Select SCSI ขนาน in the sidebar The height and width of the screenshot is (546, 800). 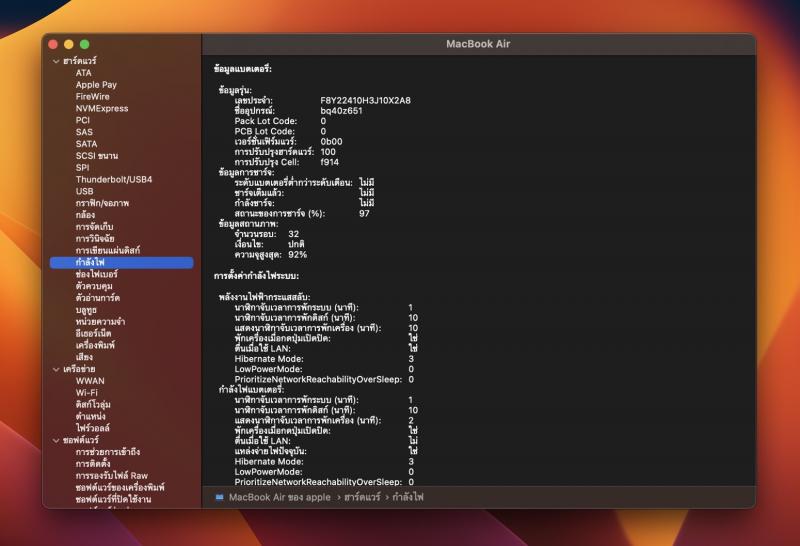[x=96, y=156]
